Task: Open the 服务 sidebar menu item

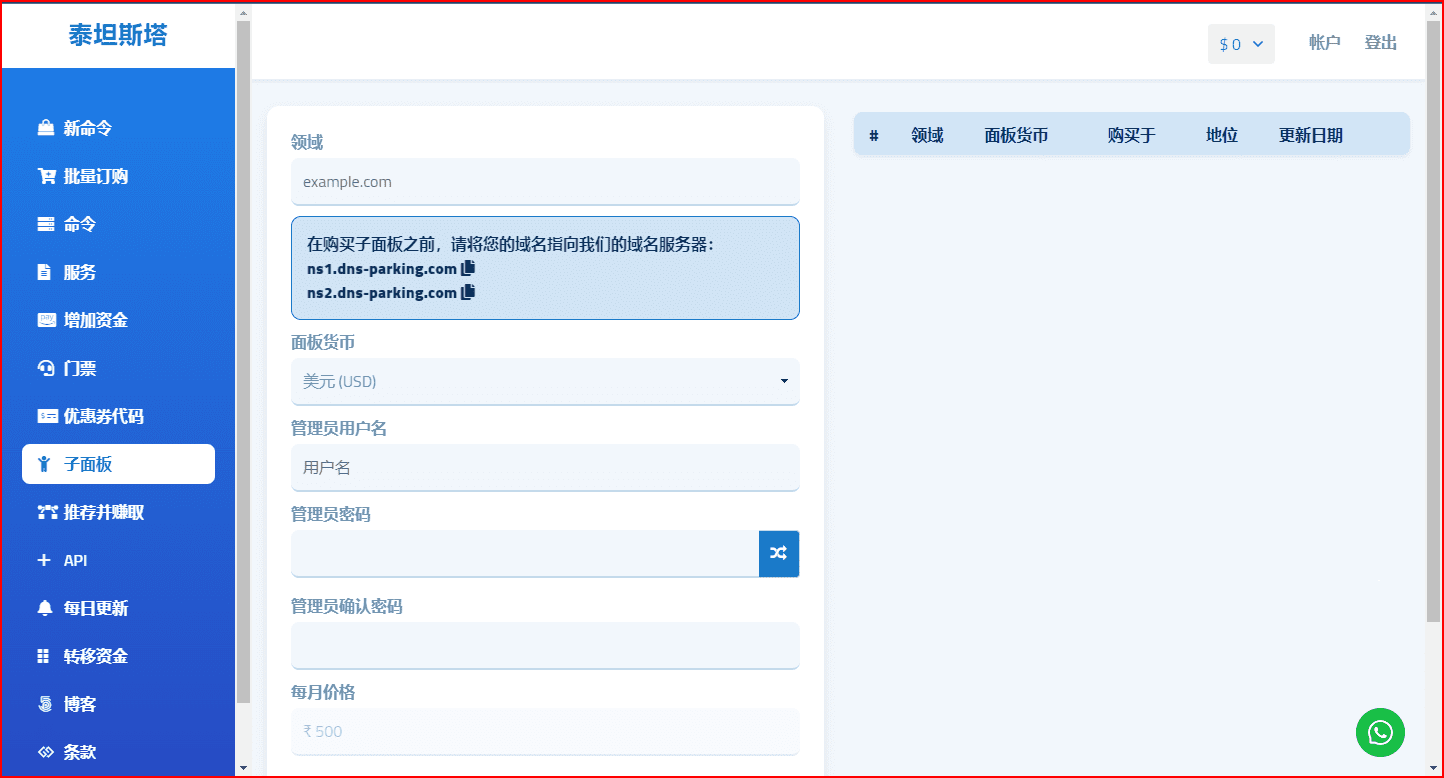Action: [x=80, y=272]
